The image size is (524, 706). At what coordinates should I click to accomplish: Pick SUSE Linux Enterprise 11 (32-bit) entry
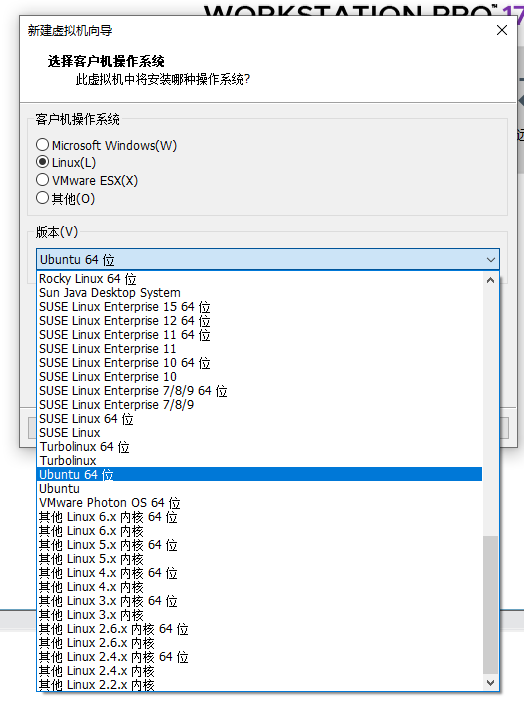point(260,348)
